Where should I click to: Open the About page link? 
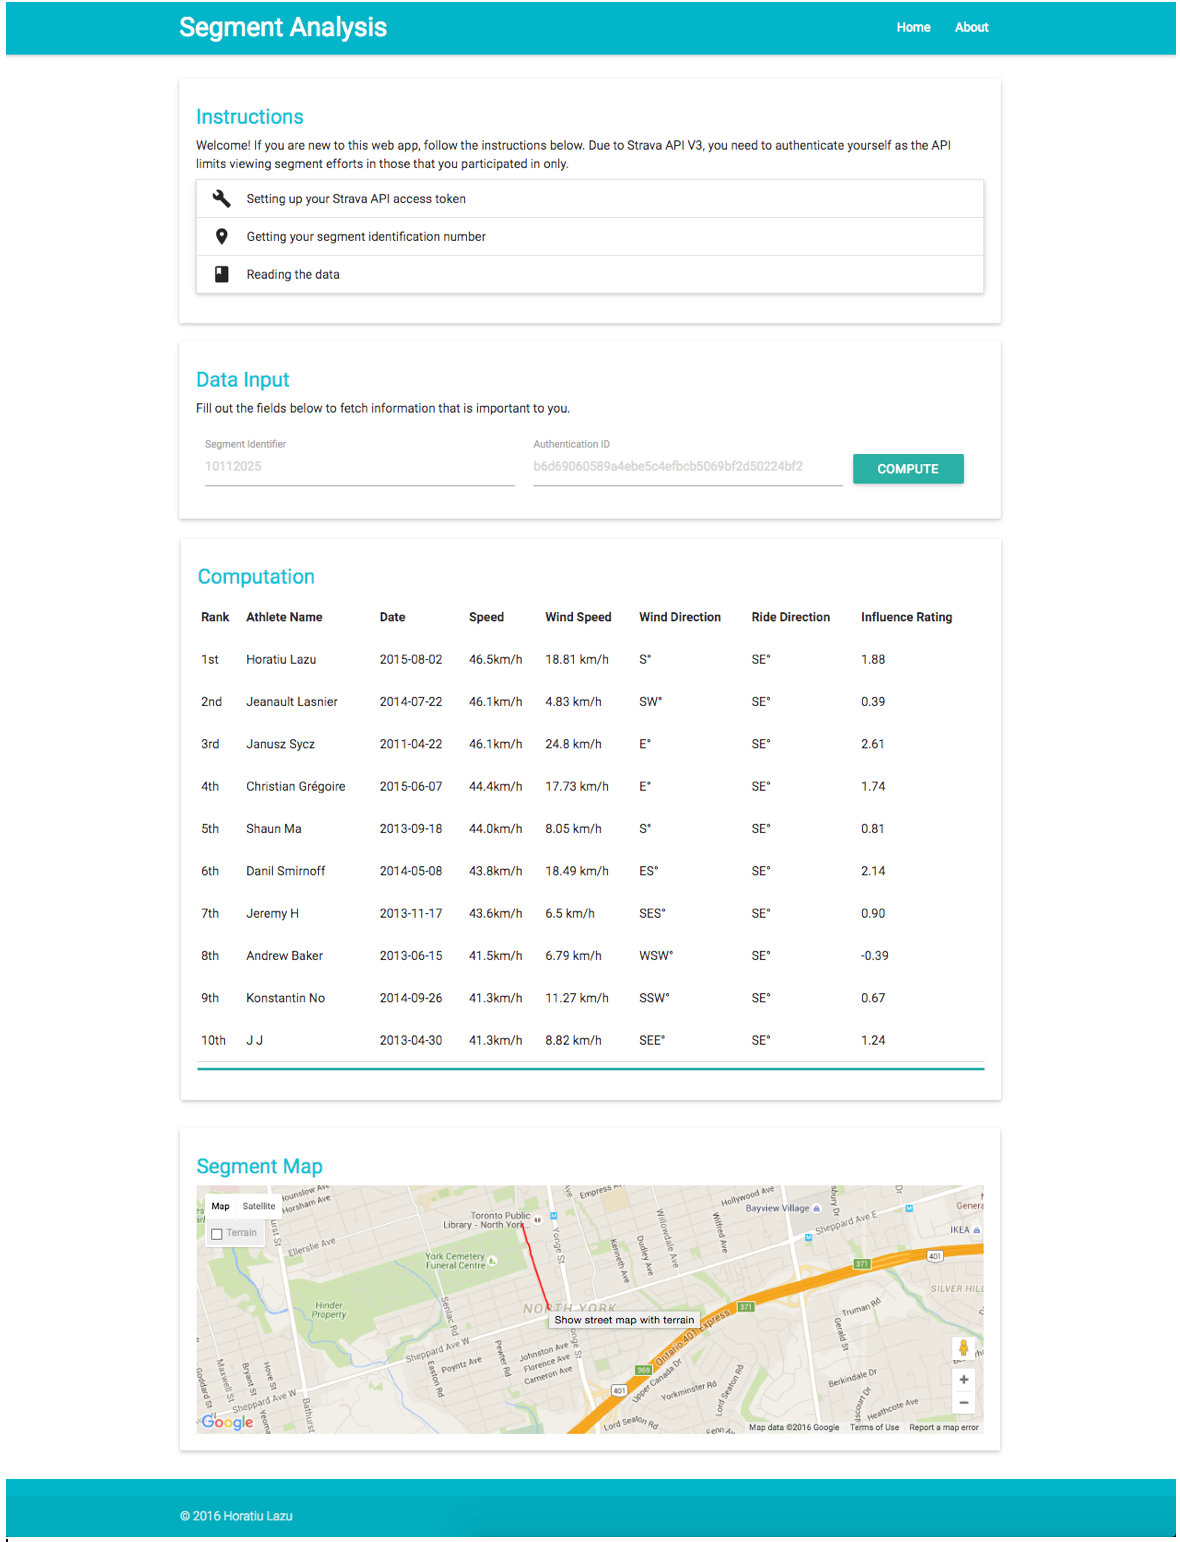click(x=971, y=27)
